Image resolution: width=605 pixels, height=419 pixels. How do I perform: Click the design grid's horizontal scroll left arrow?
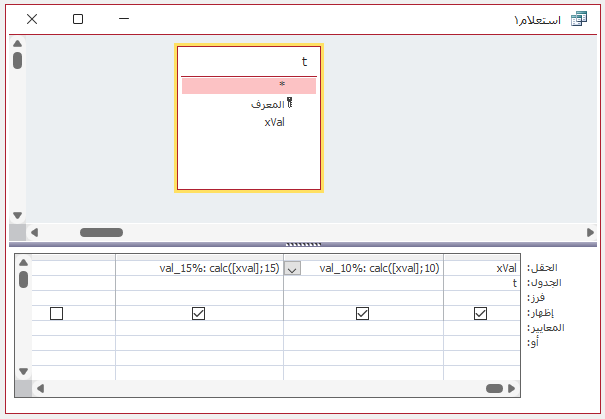tap(39, 388)
